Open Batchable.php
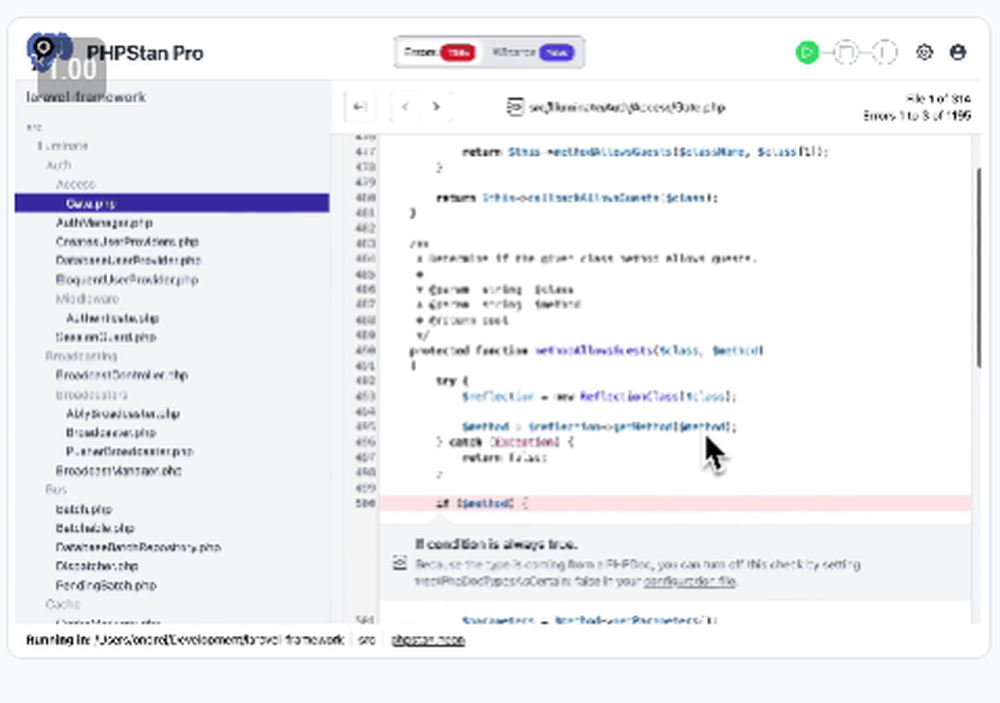1000x703 pixels. (x=94, y=528)
